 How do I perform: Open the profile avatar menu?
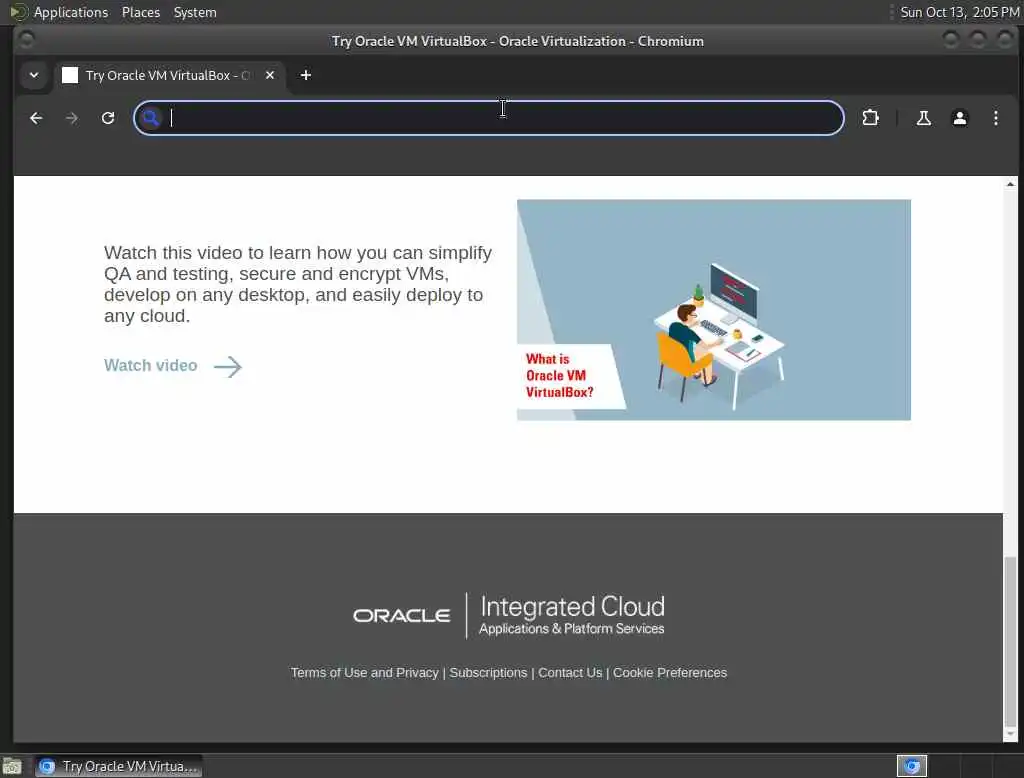959,118
